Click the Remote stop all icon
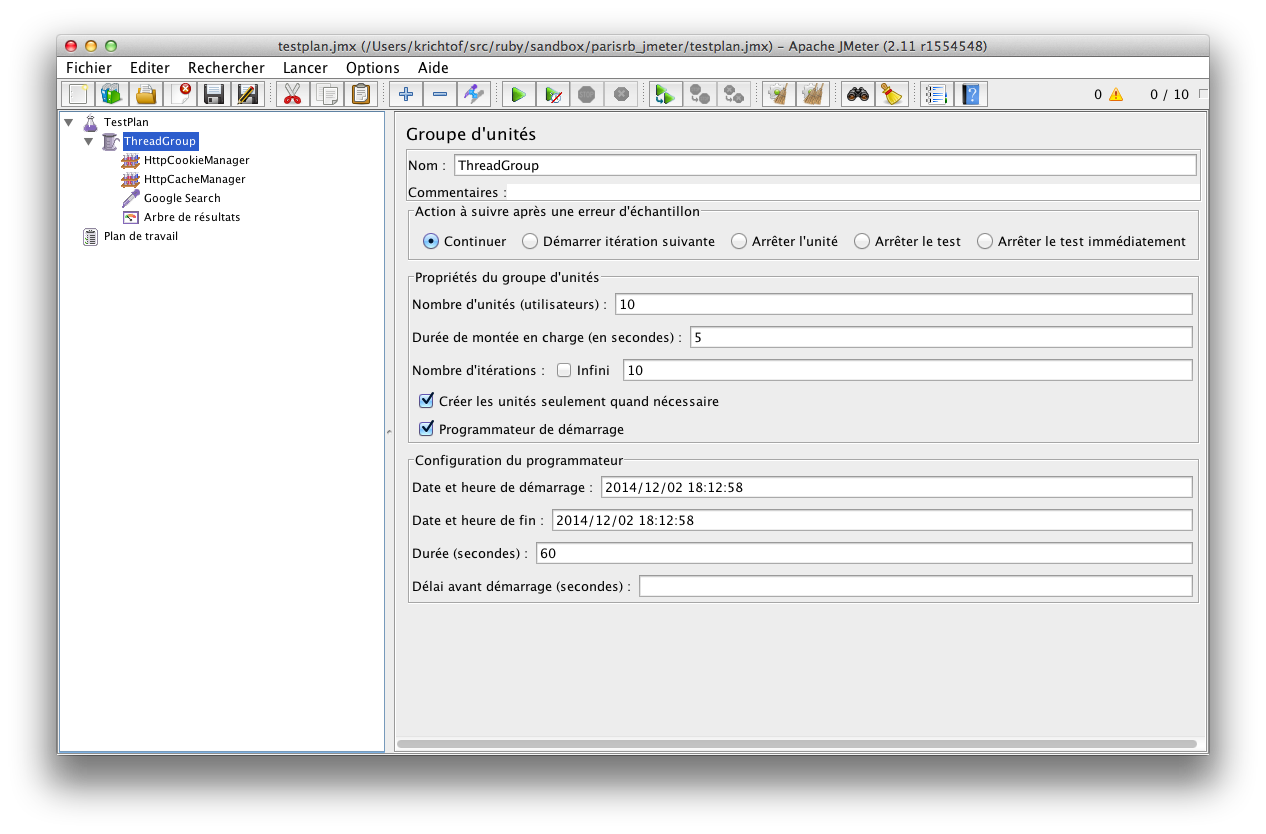Screen dimensions: 1266x834 (700, 94)
